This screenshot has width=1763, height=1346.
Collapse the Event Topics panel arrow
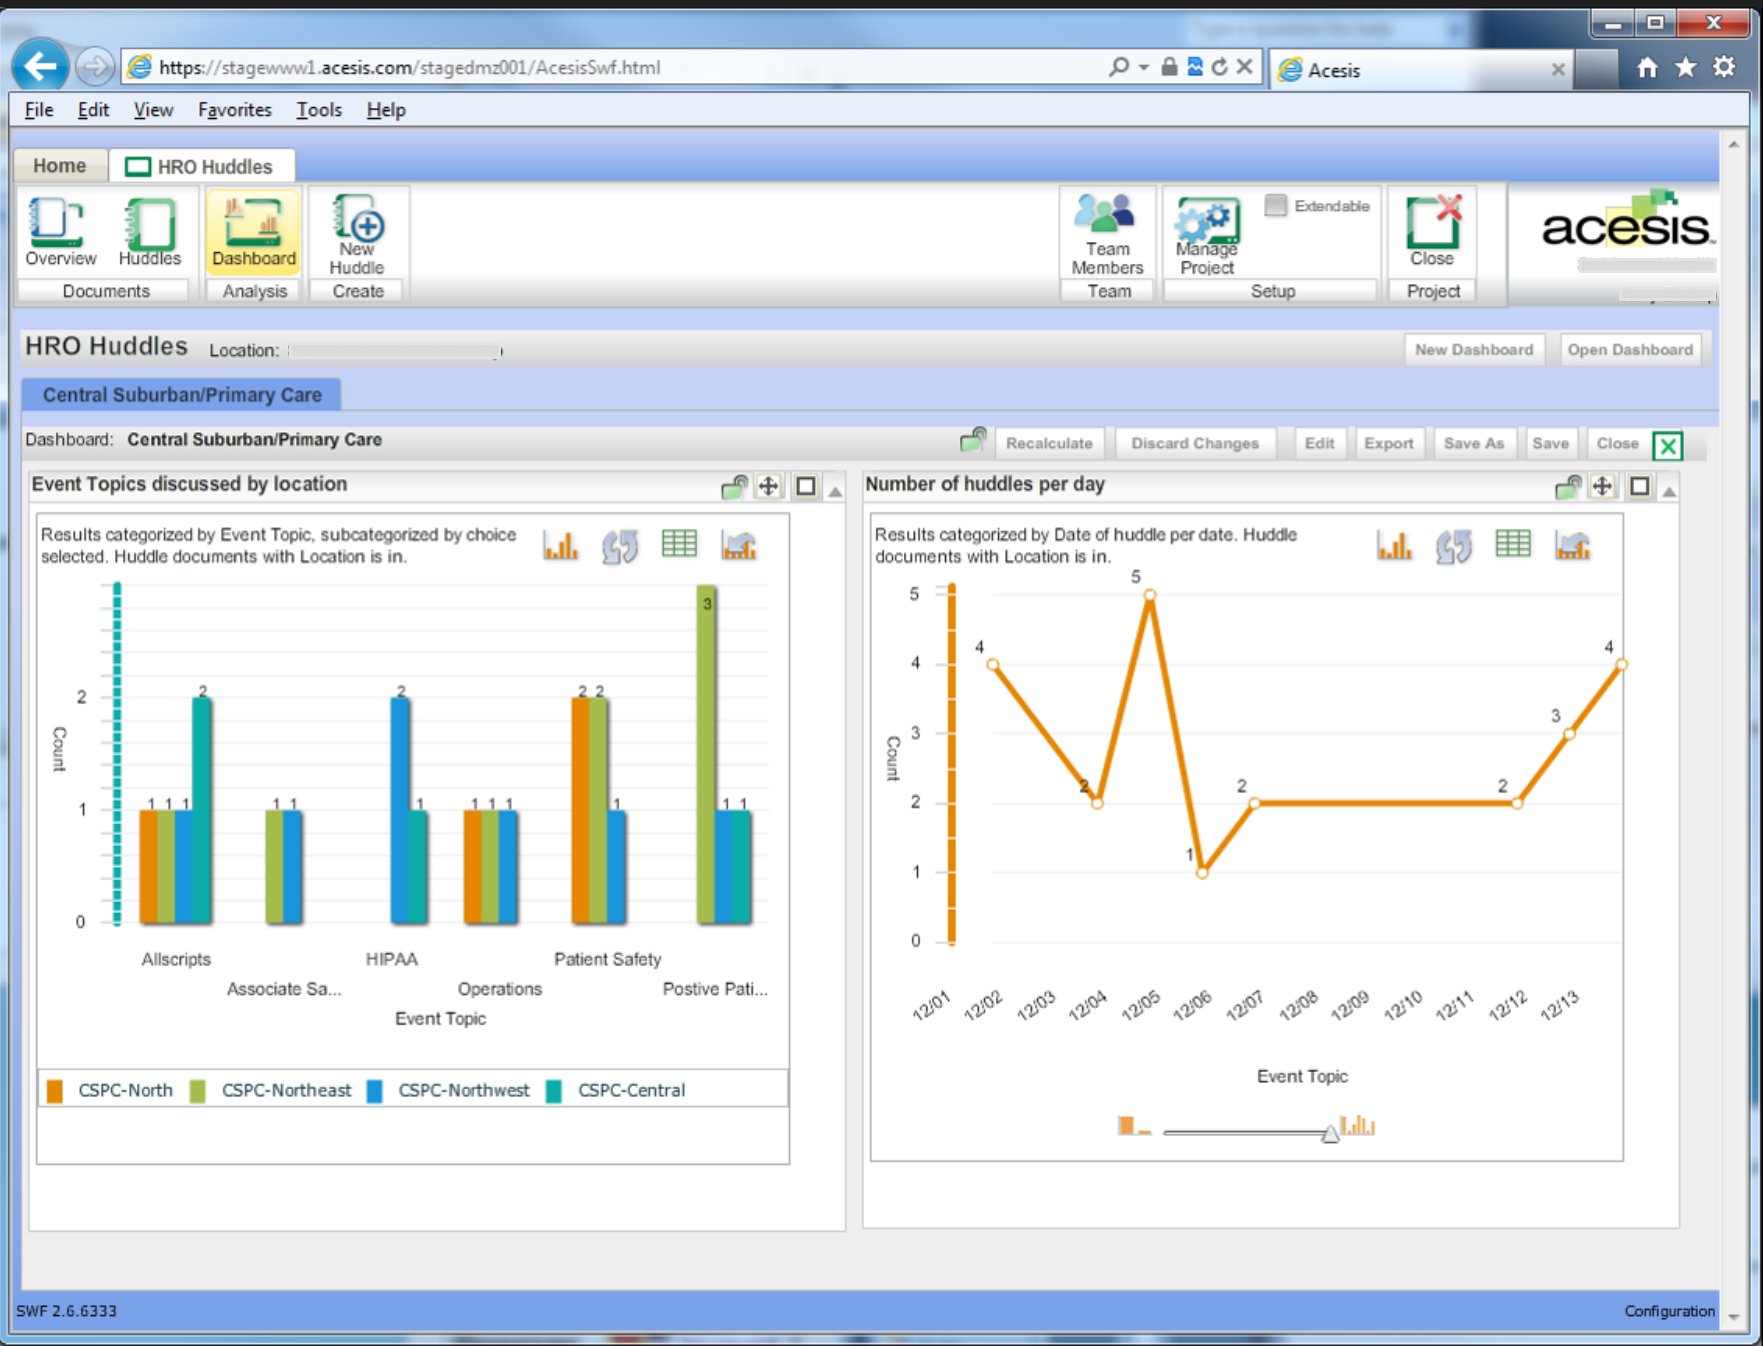[835, 491]
